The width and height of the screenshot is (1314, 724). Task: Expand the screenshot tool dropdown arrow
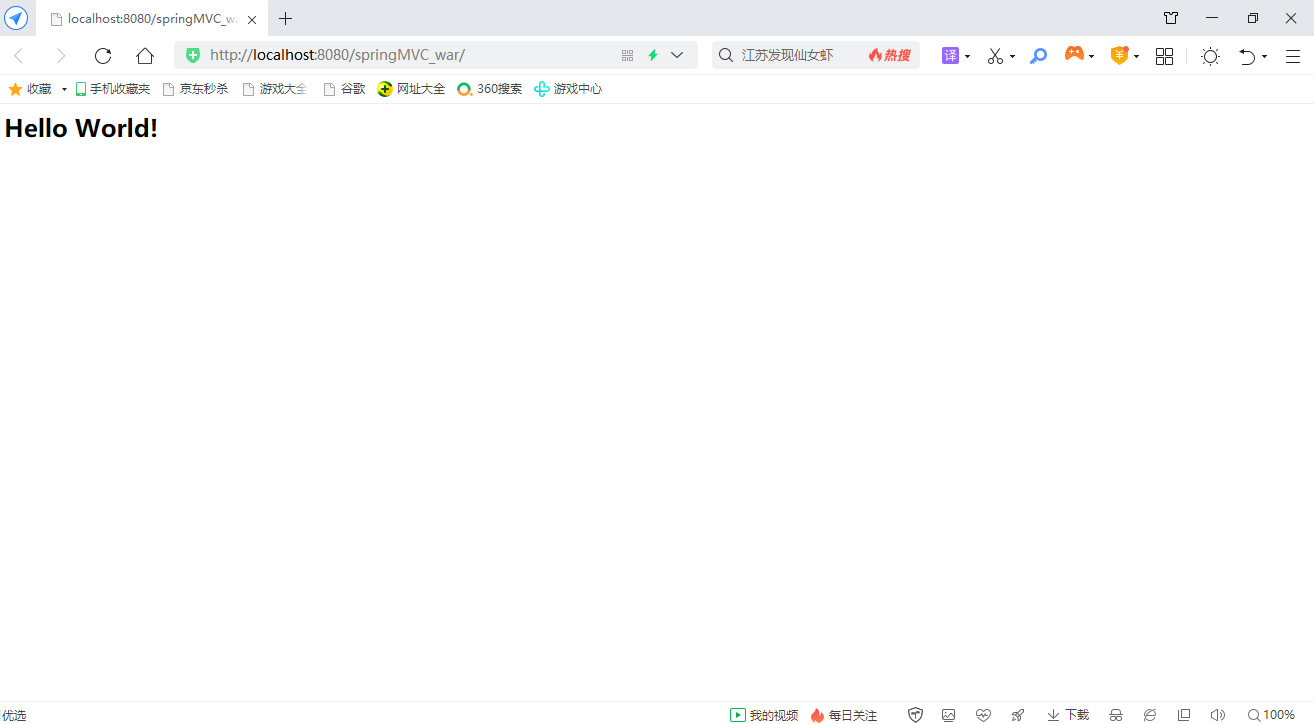pos(1012,57)
